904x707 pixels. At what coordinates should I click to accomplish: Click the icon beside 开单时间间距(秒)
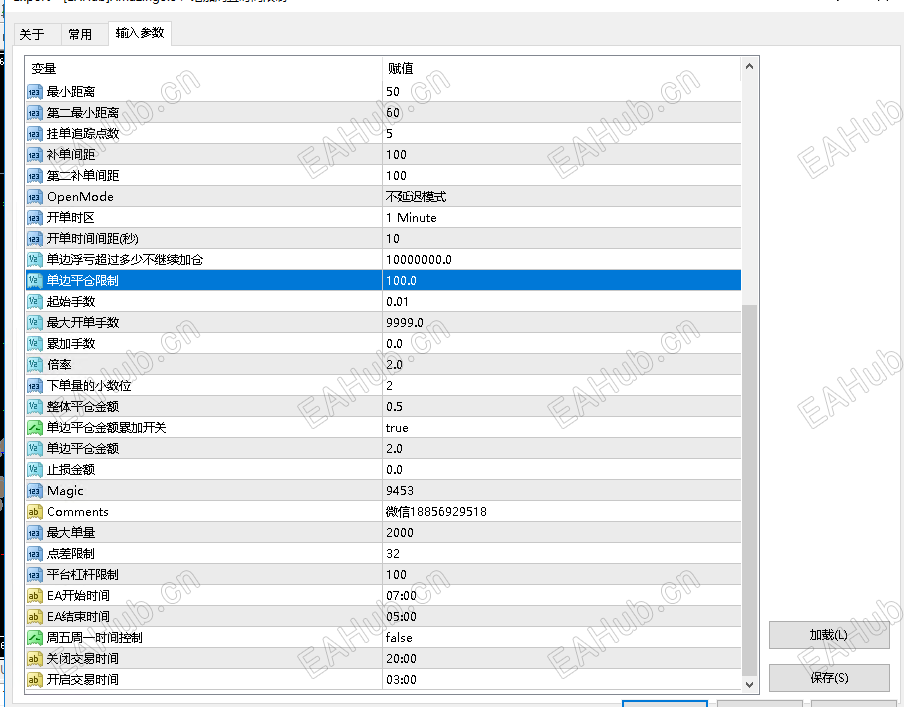click(35, 239)
